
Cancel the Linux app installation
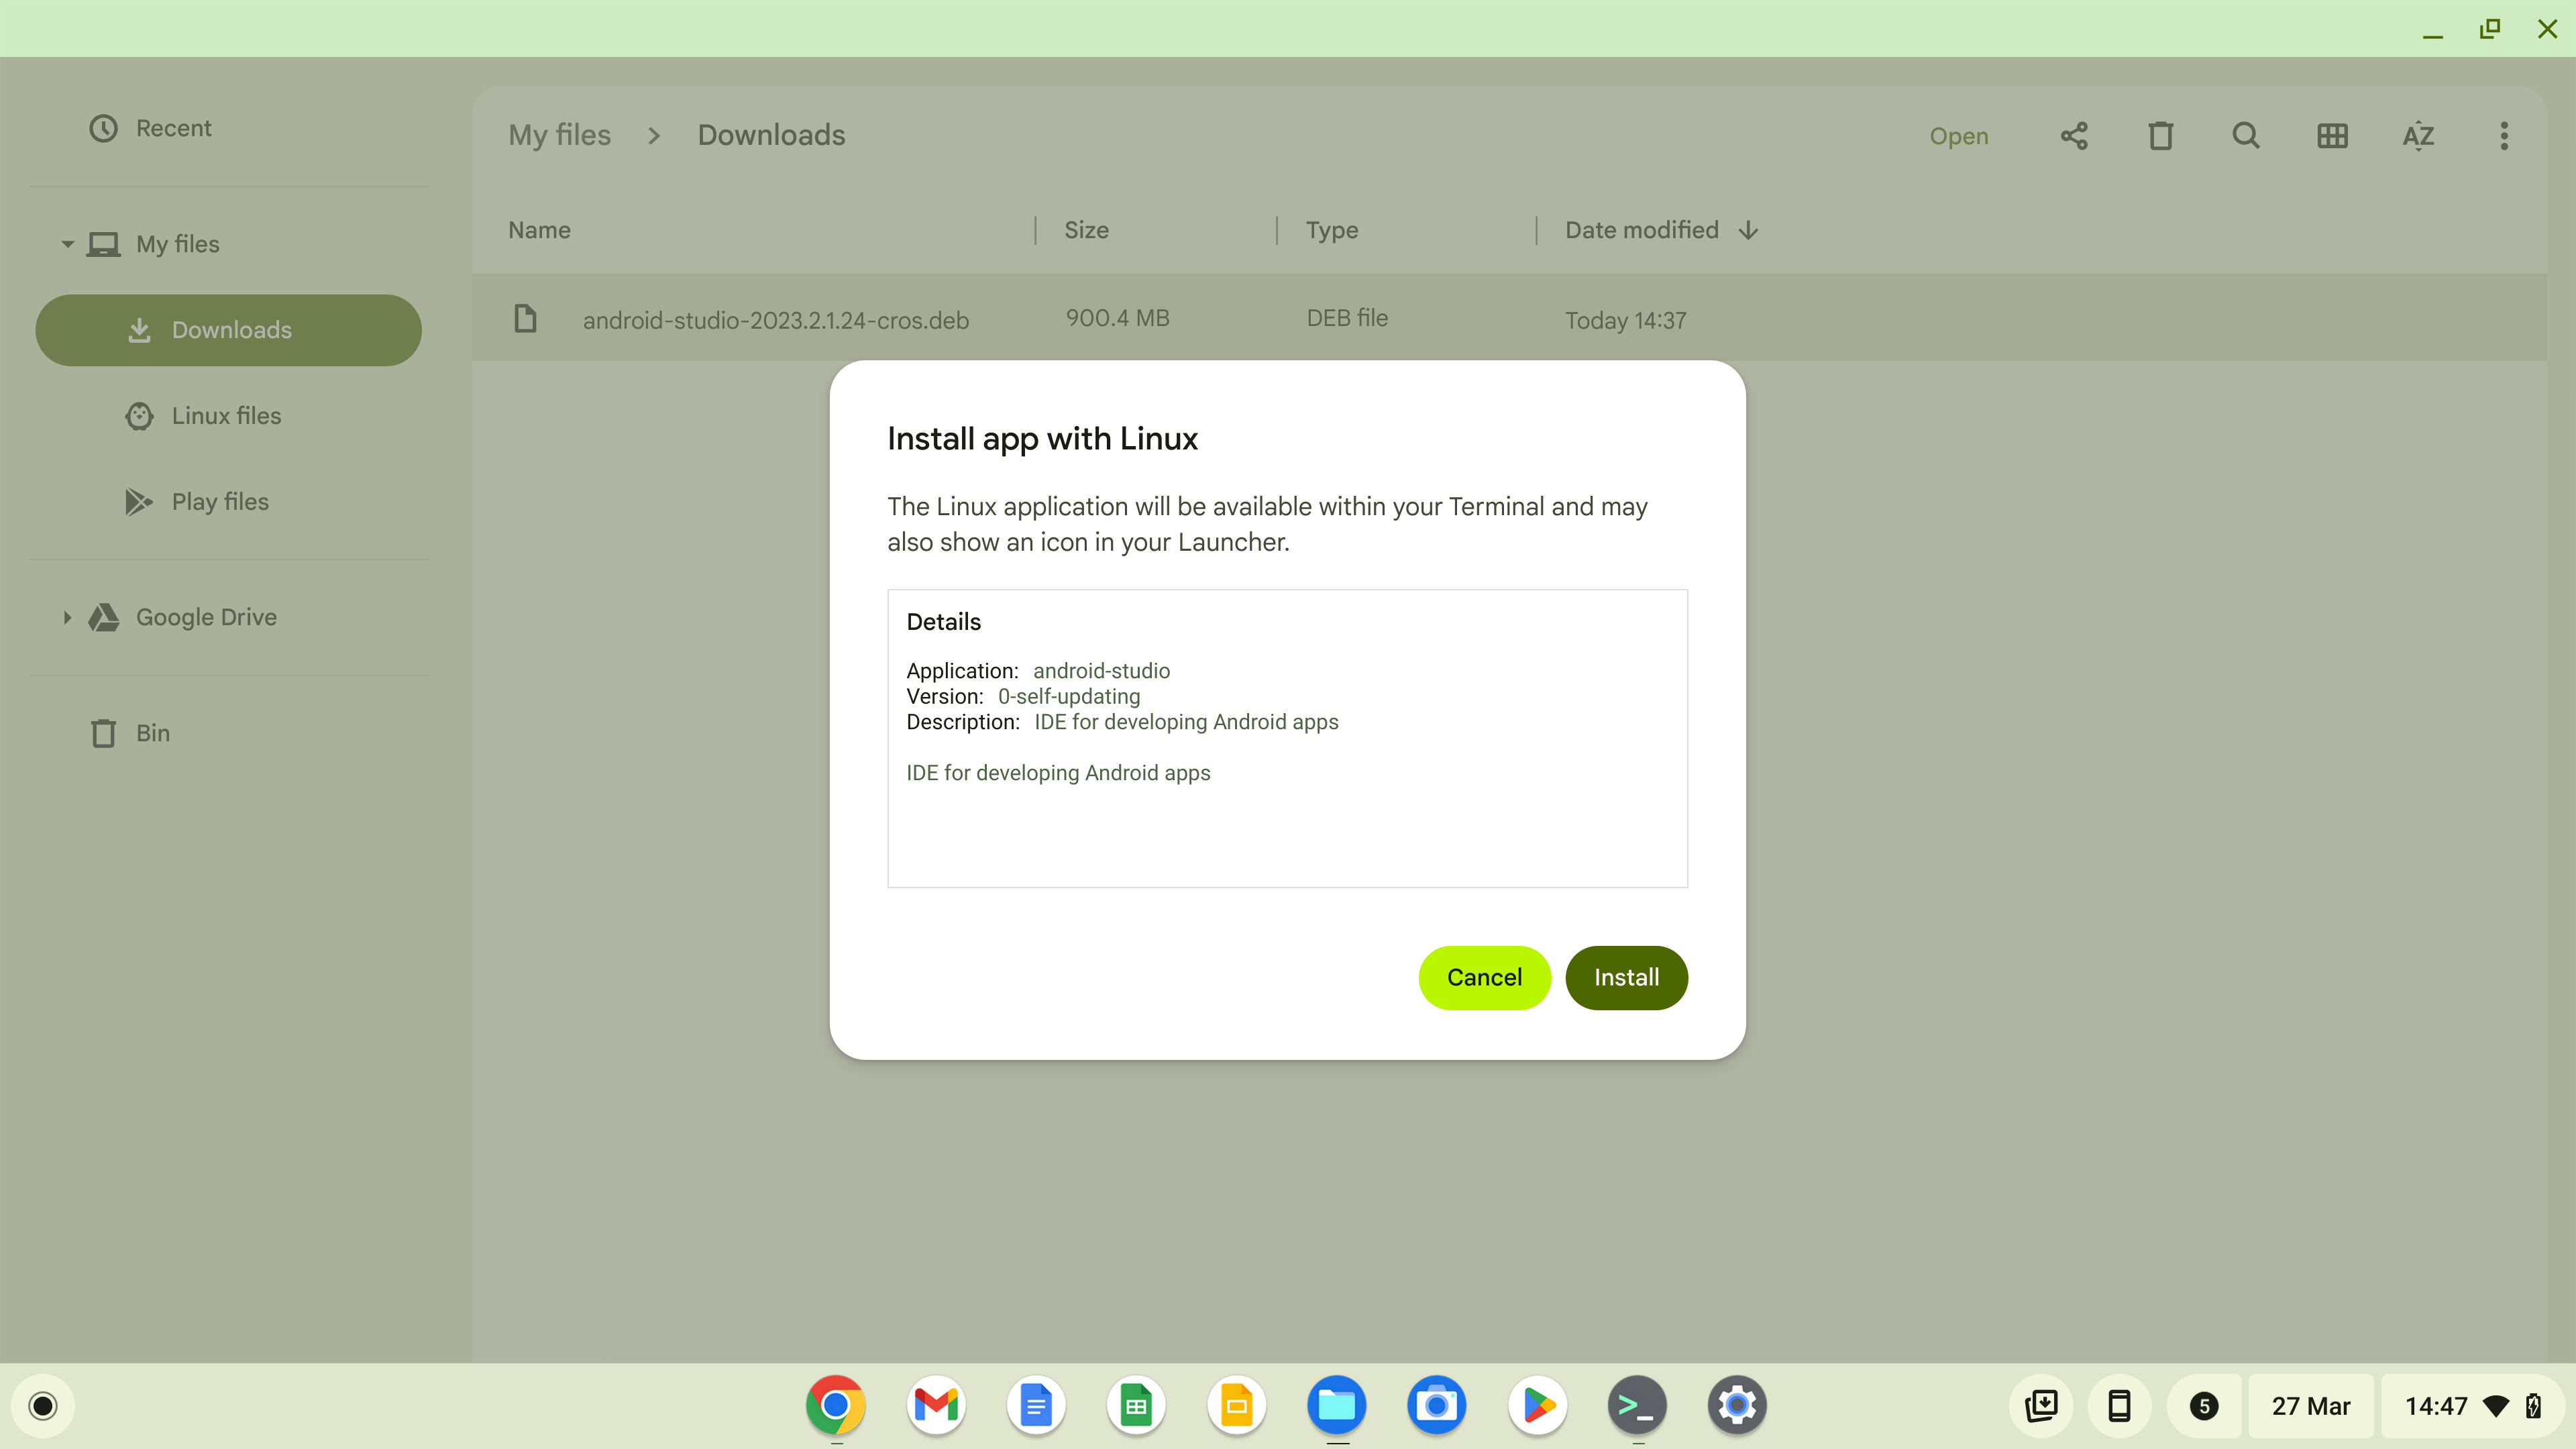(1484, 977)
